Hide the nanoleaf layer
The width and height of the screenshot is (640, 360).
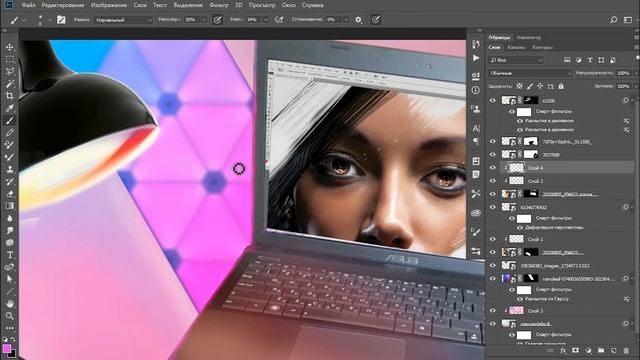[x=493, y=279]
